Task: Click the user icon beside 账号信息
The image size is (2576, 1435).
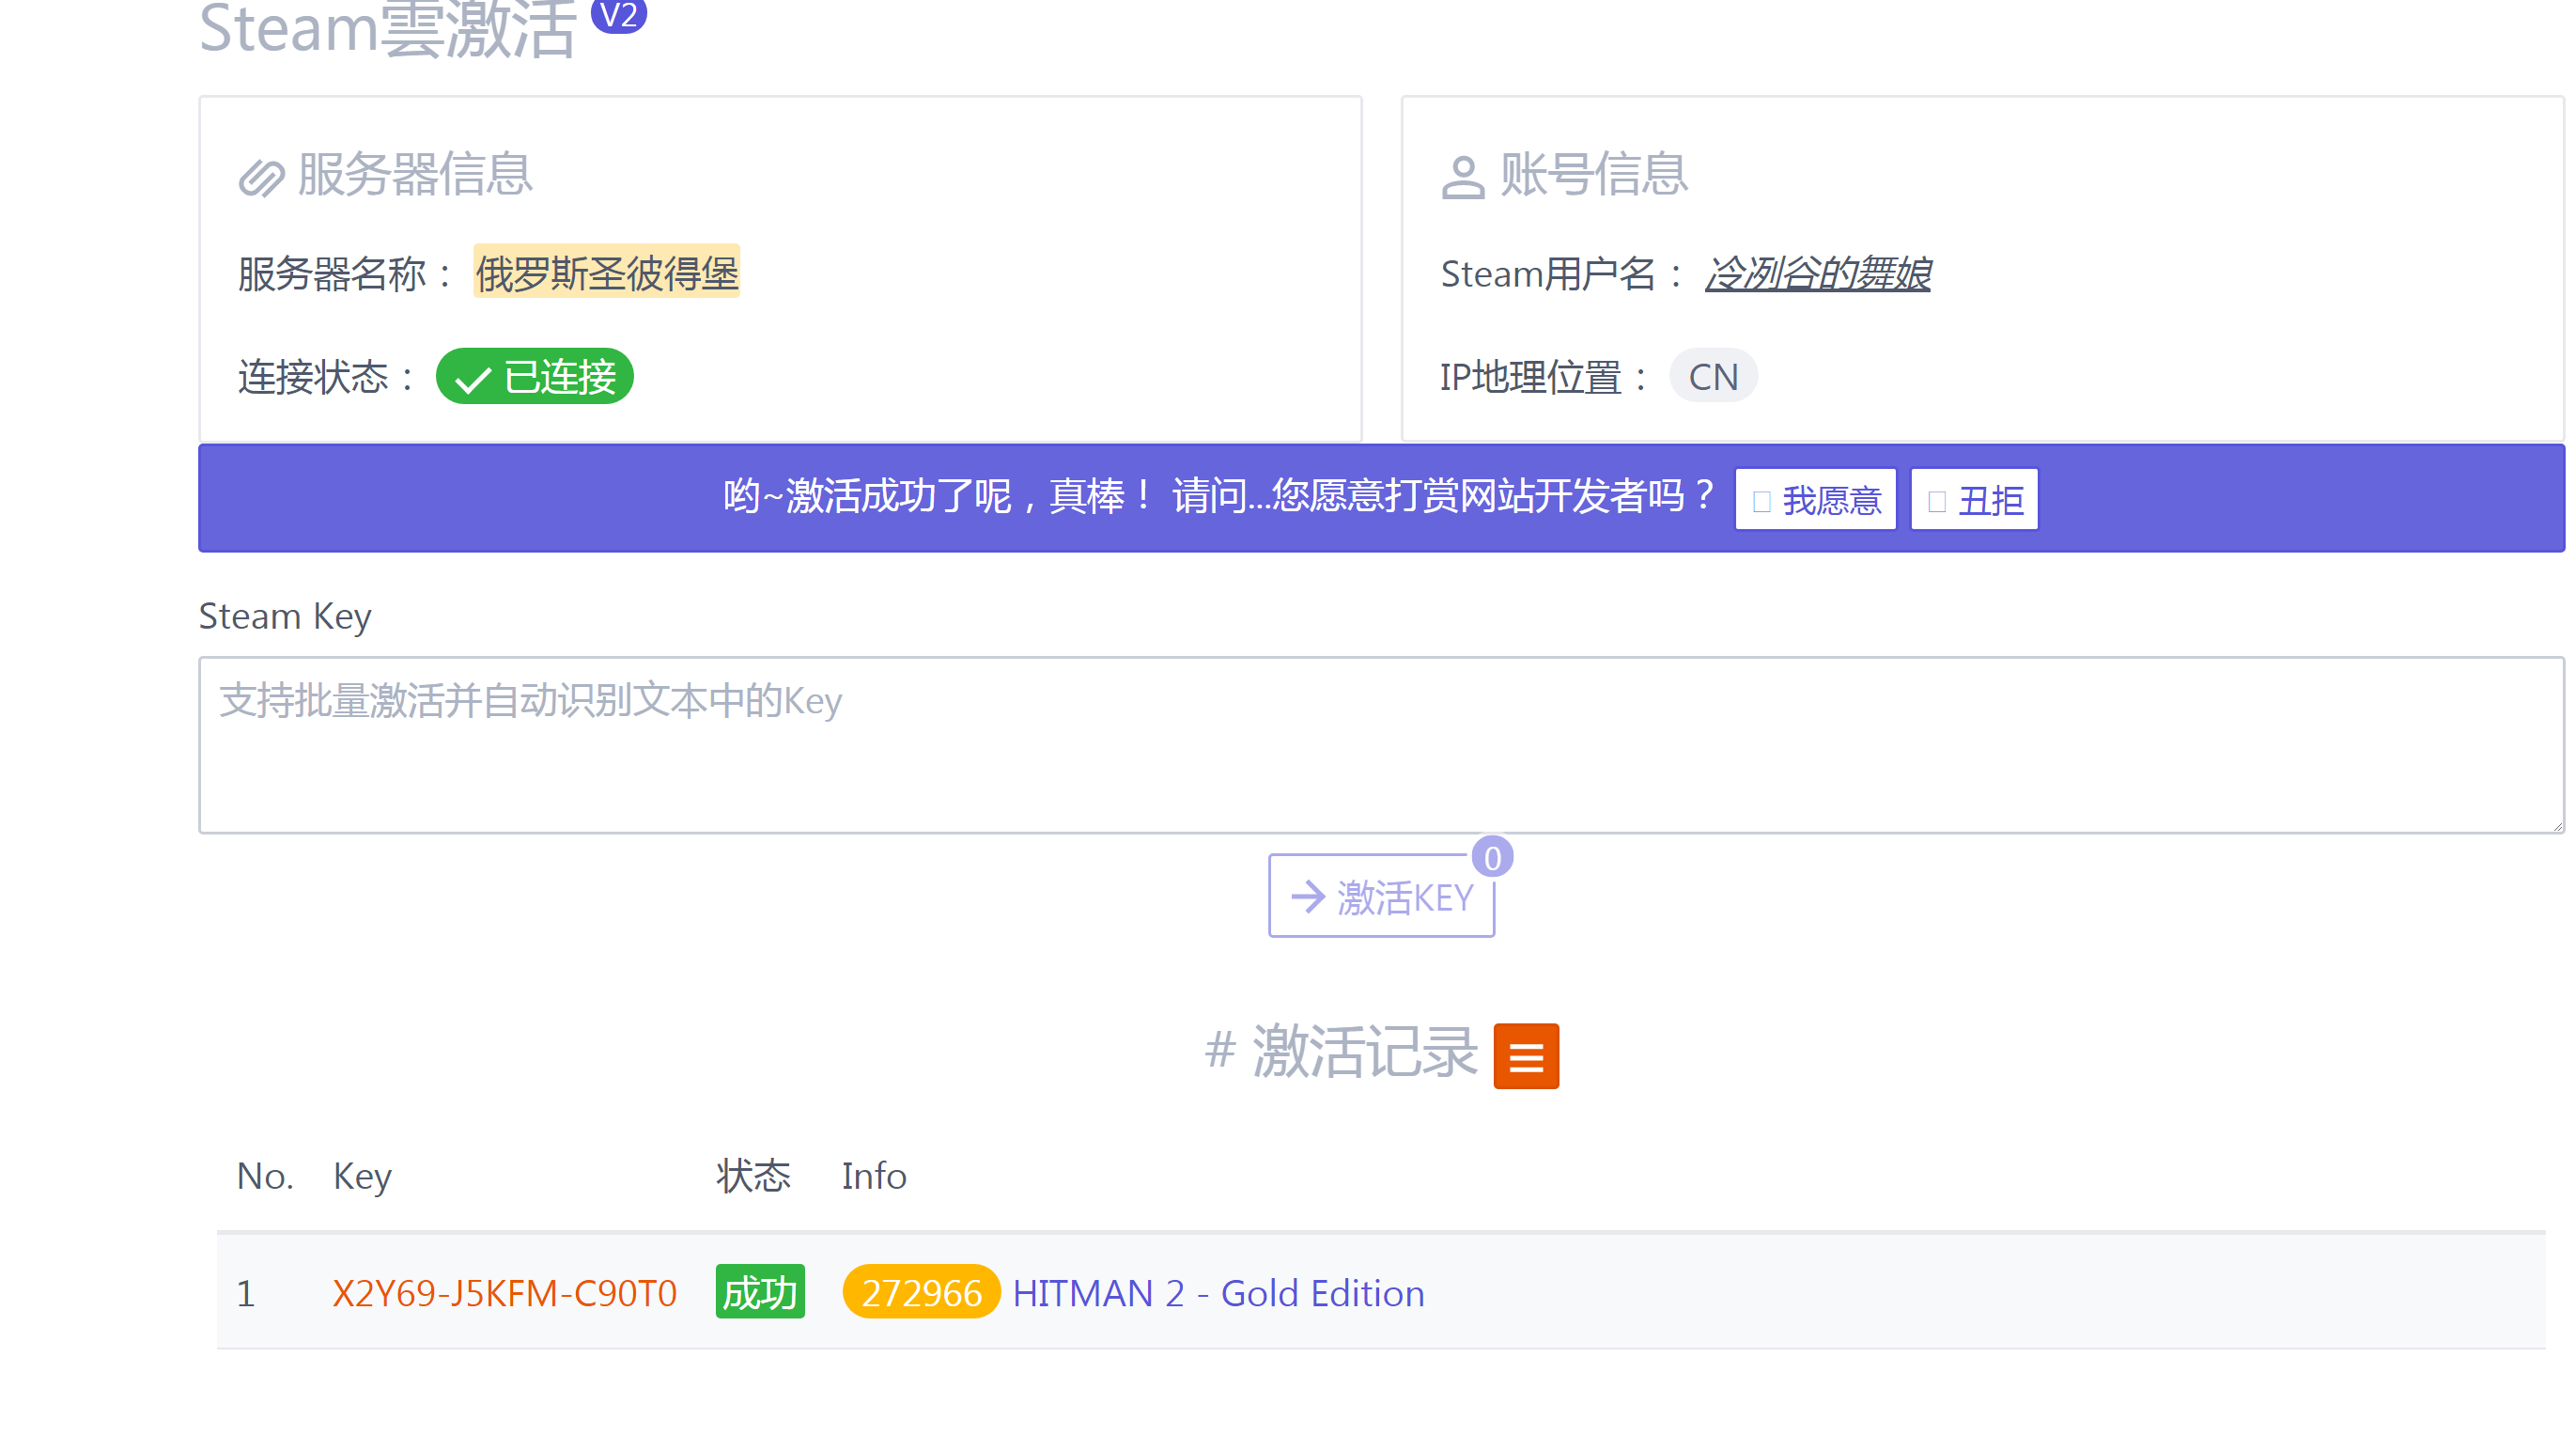Action: pyautogui.click(x=1463, y=178)
